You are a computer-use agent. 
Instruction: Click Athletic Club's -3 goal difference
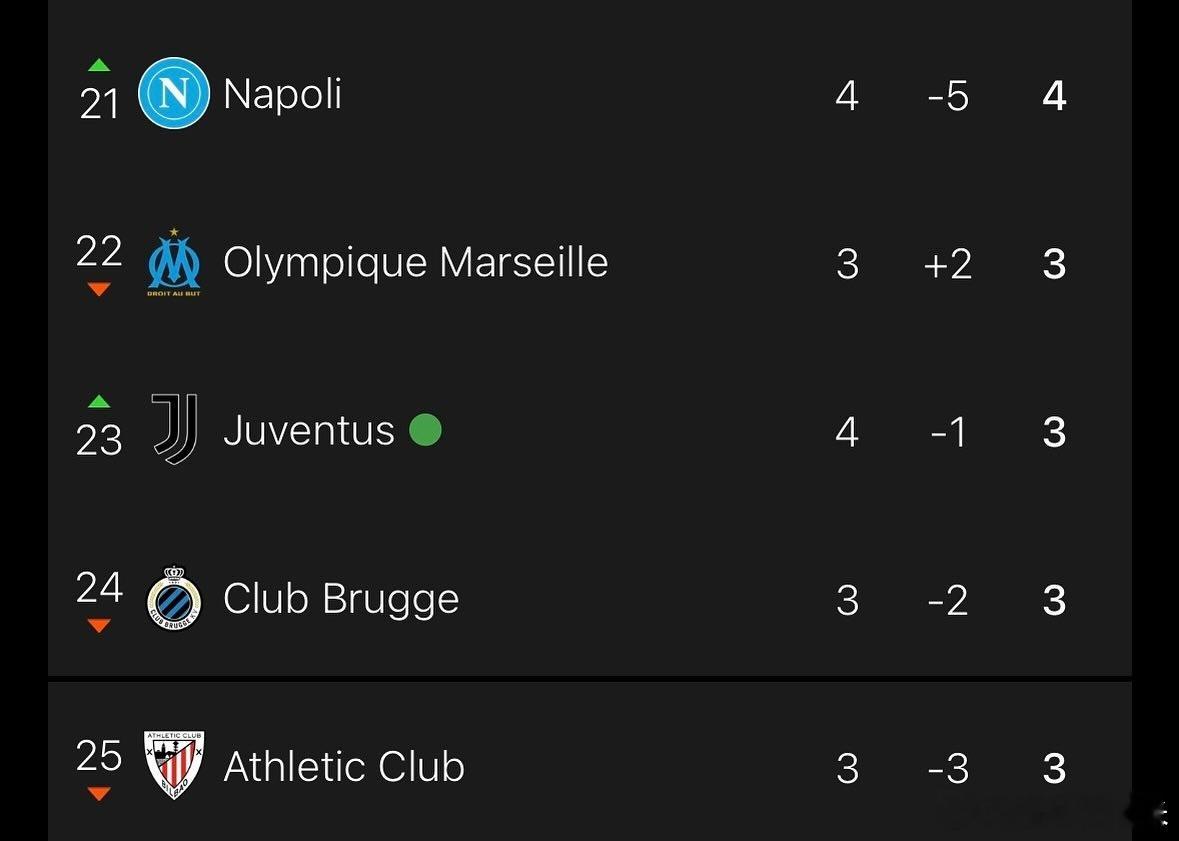947,769
